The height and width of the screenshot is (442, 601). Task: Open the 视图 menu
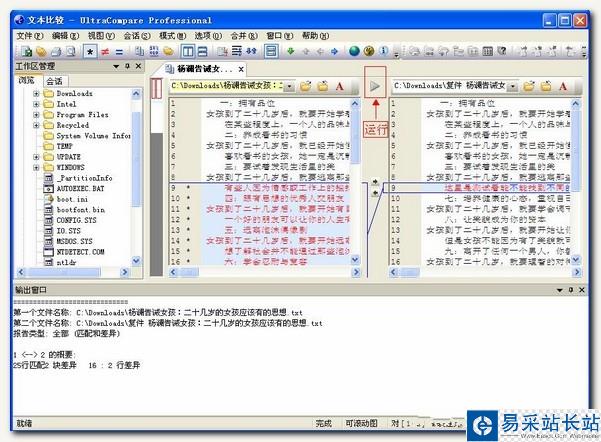tap(101, 36)
